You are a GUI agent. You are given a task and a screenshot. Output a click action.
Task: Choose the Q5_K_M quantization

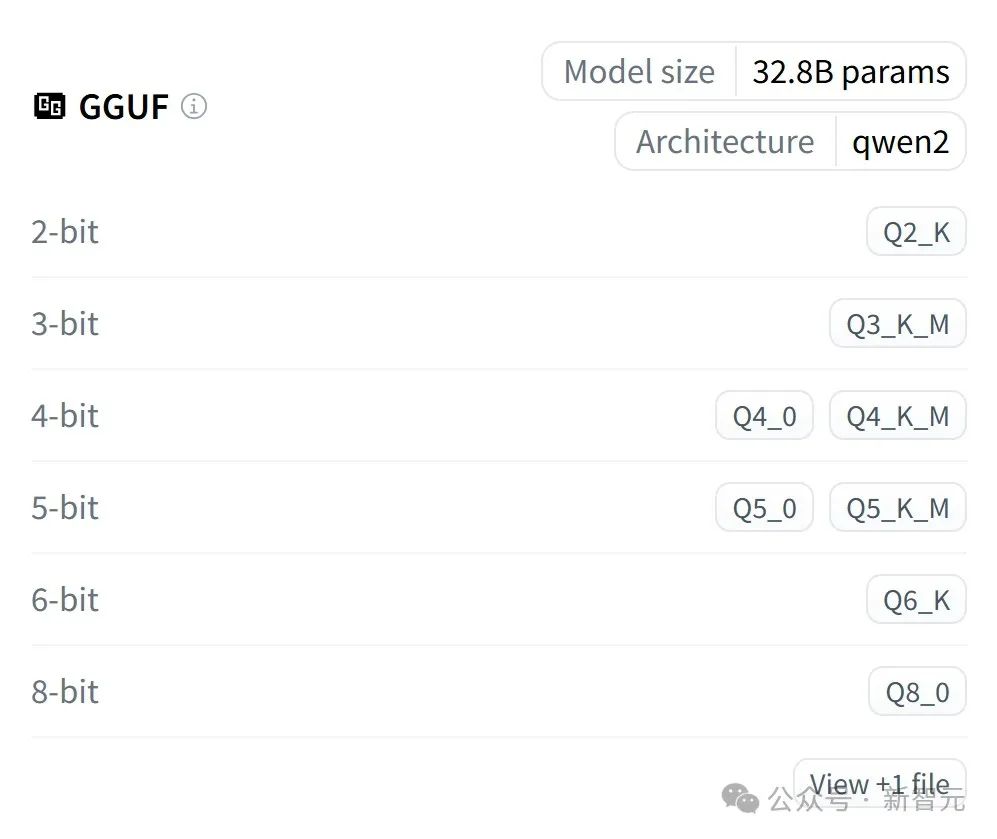pos(898,508)
